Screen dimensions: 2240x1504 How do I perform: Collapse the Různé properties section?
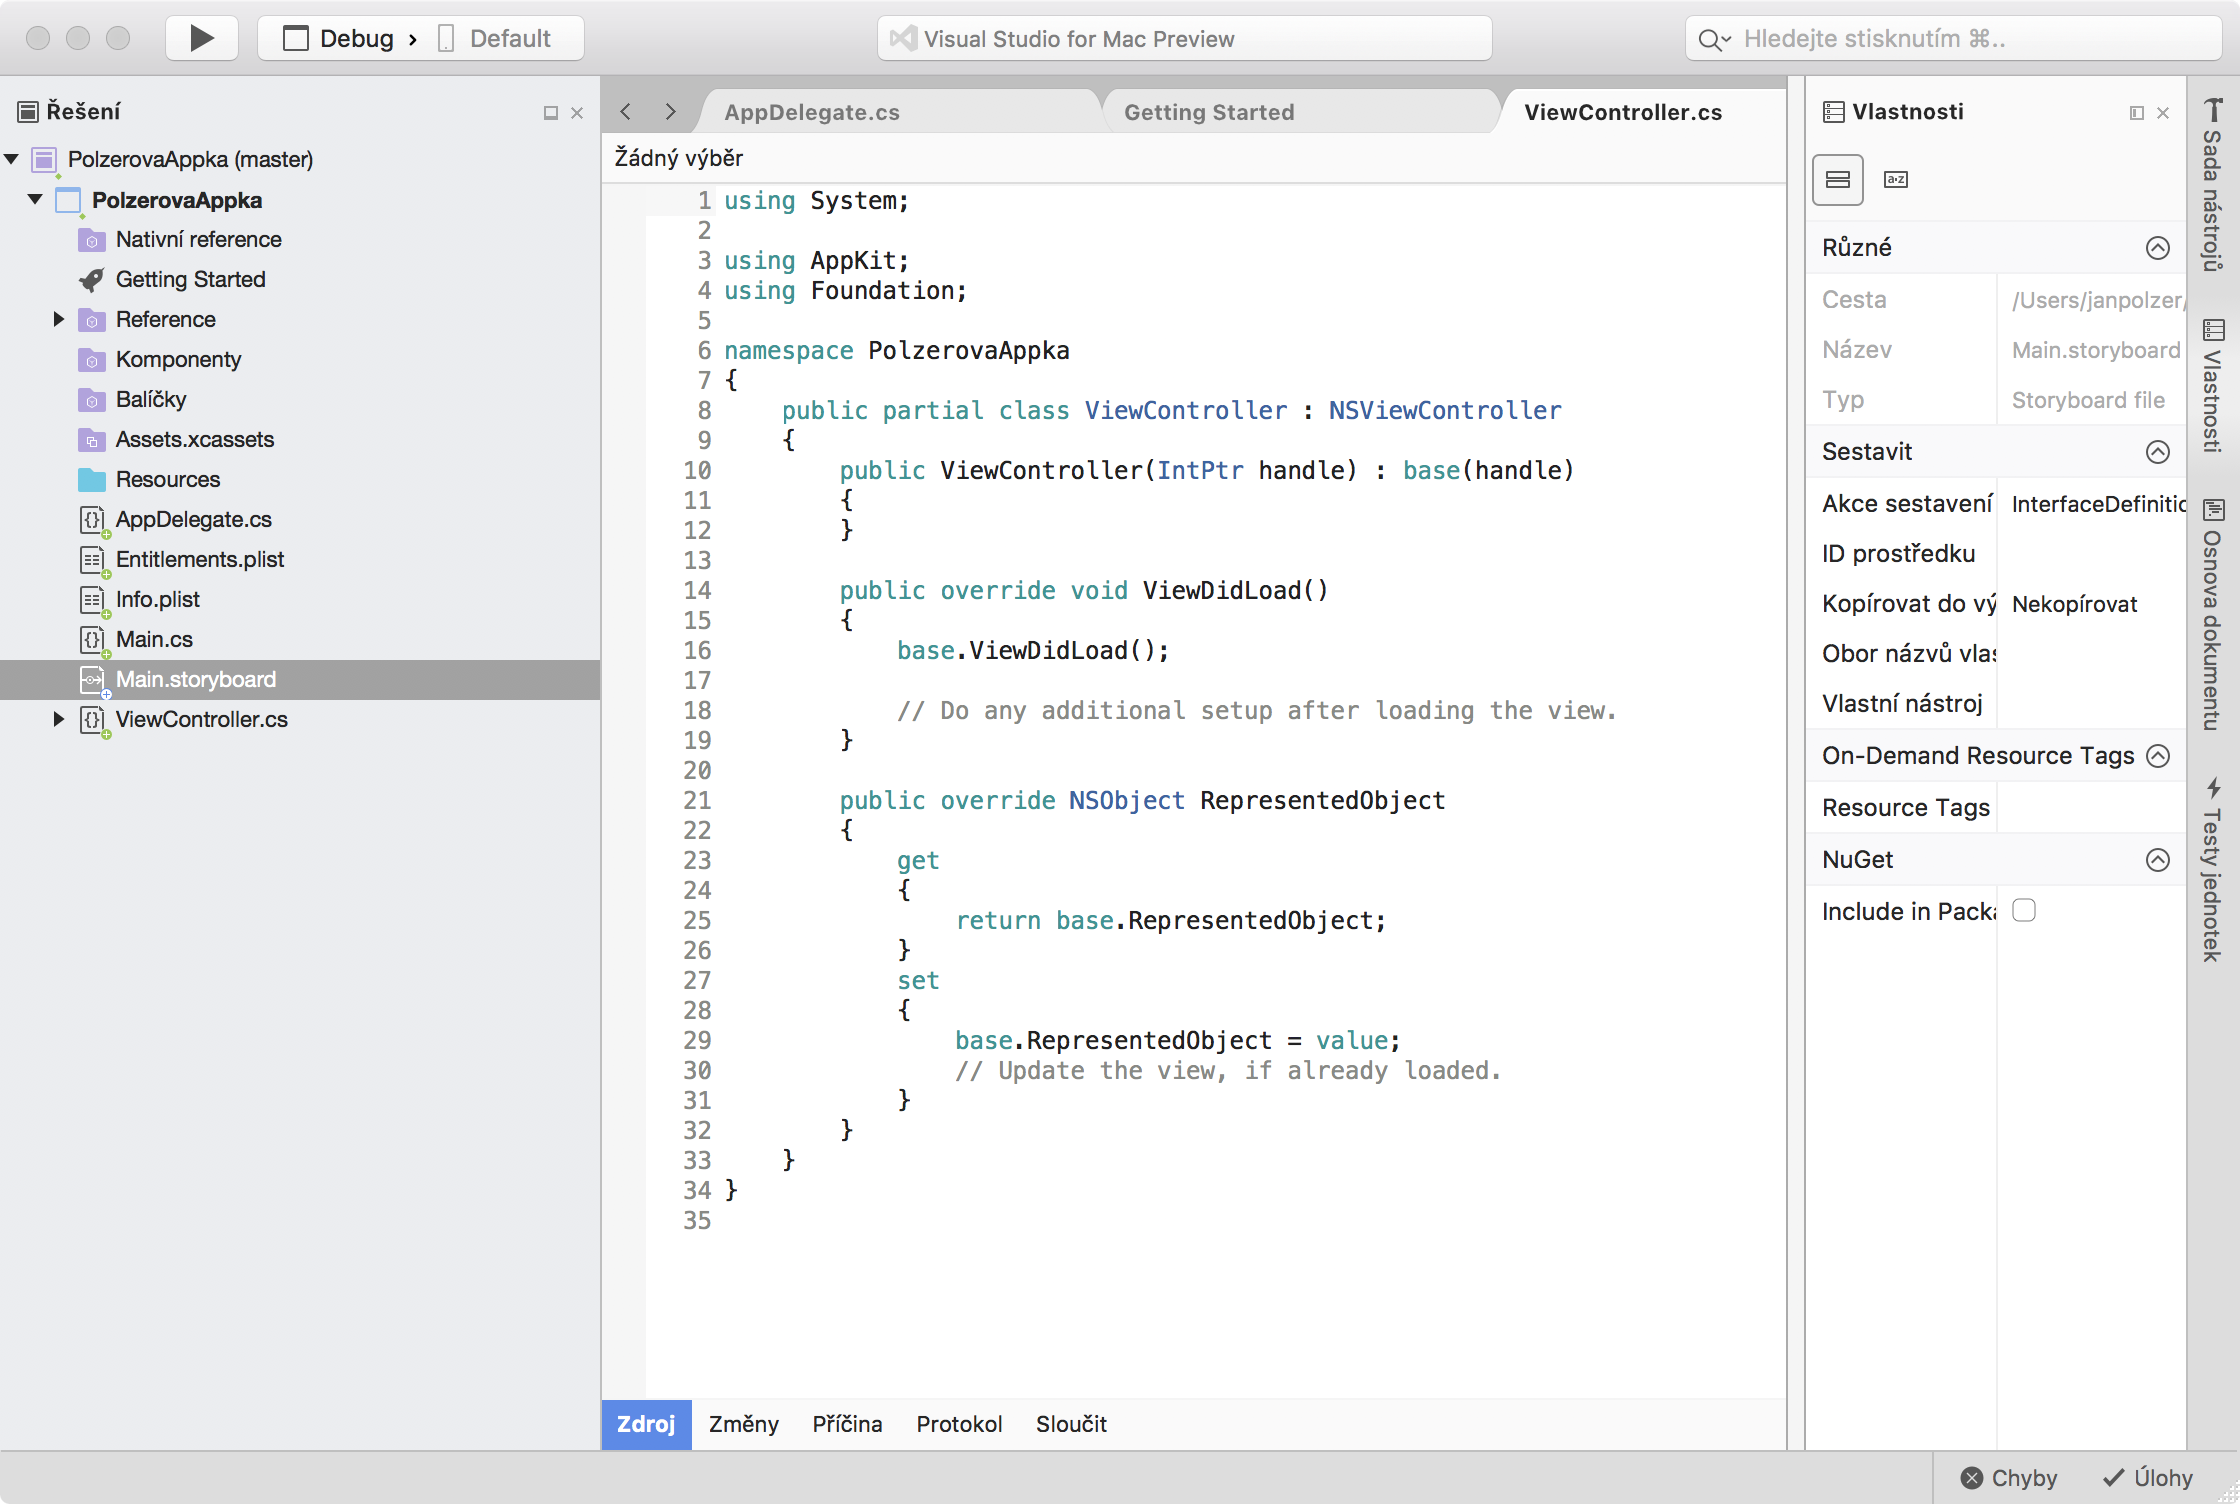2158,248
